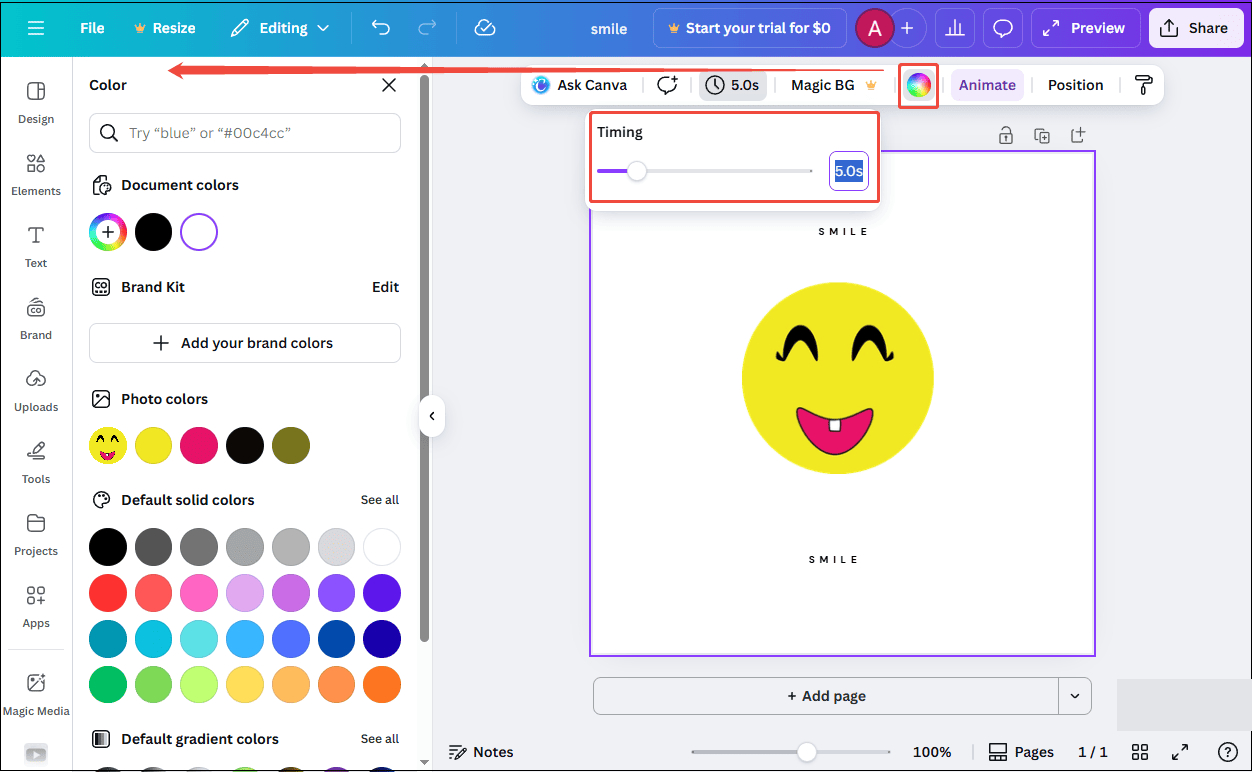Expand the Editing mode dropdown
Image resolution: width=1252 pixels, height=772 pixels.
click(x=280, y=28)
